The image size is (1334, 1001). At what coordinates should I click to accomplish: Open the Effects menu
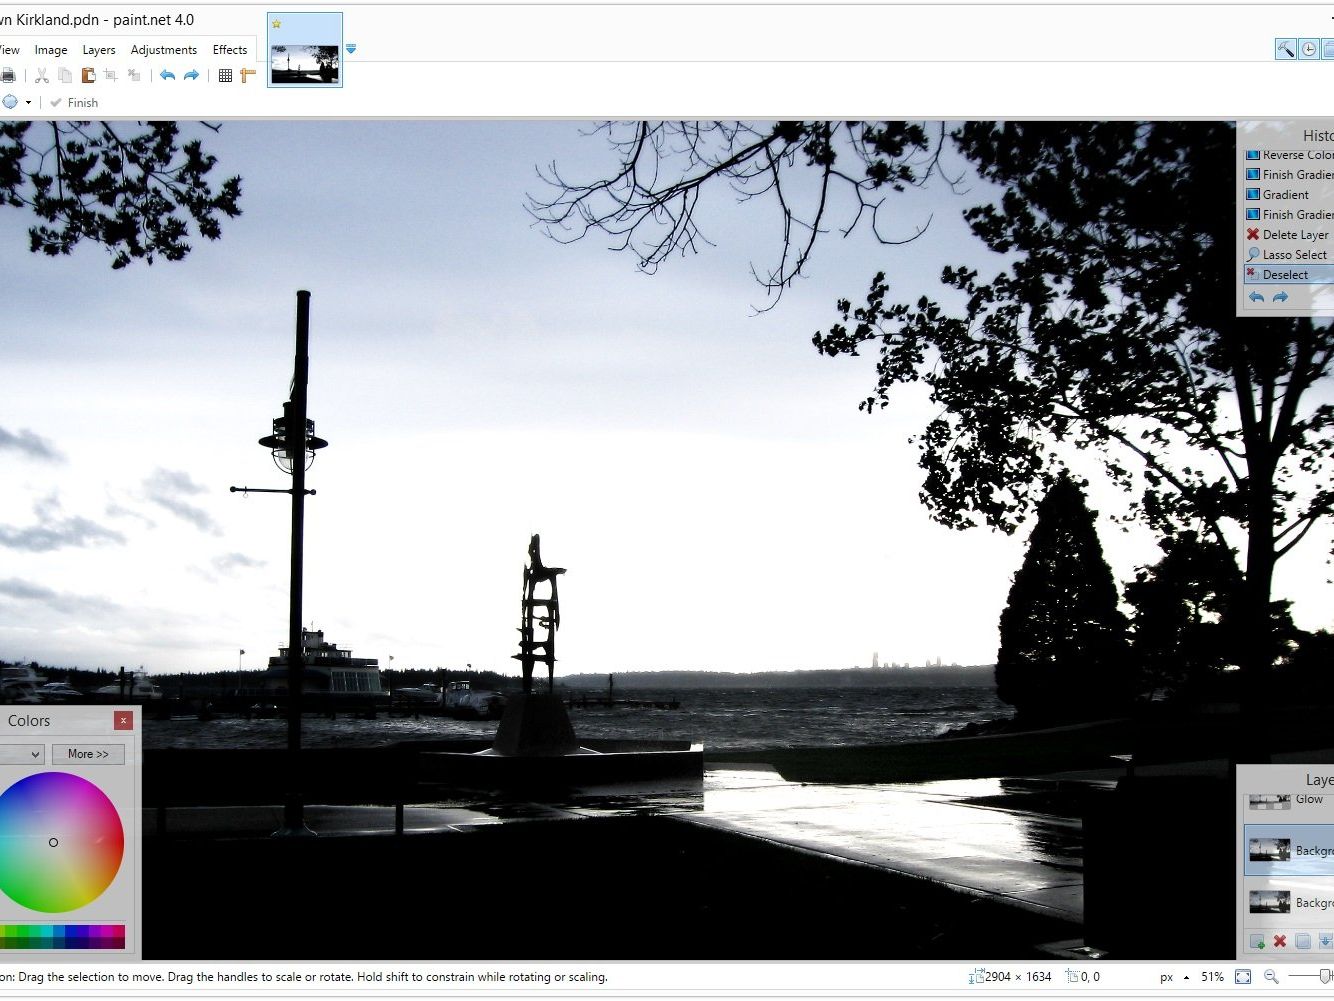230,49
